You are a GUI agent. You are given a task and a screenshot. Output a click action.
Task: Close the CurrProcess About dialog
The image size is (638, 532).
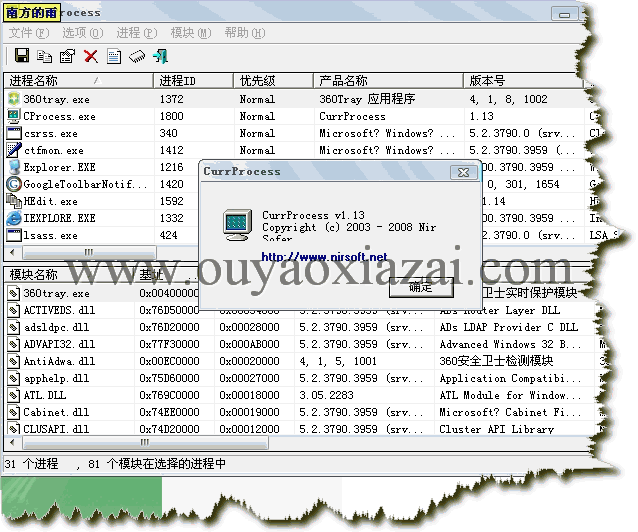click(463, 172)
